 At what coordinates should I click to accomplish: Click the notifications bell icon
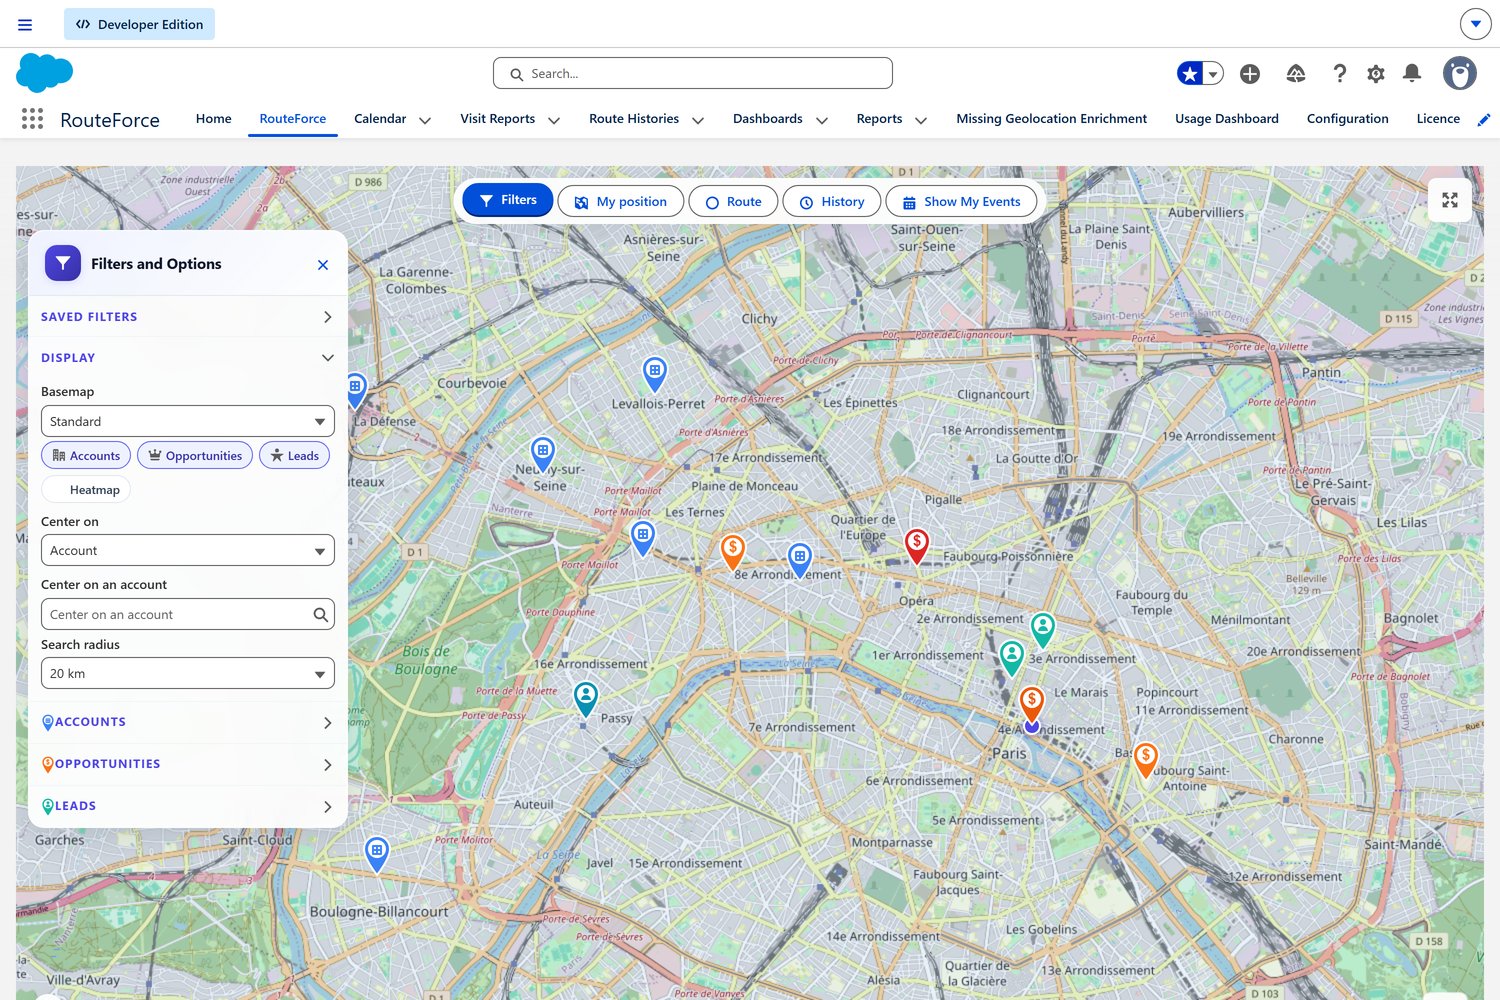(1411, 74)
